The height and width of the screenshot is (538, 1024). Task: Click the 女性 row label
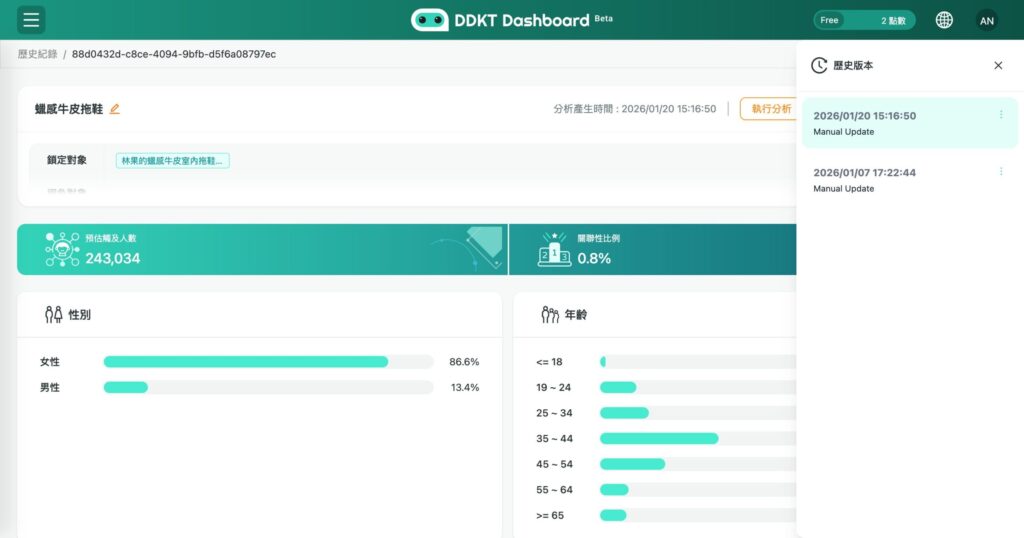(x=50, y=362)
